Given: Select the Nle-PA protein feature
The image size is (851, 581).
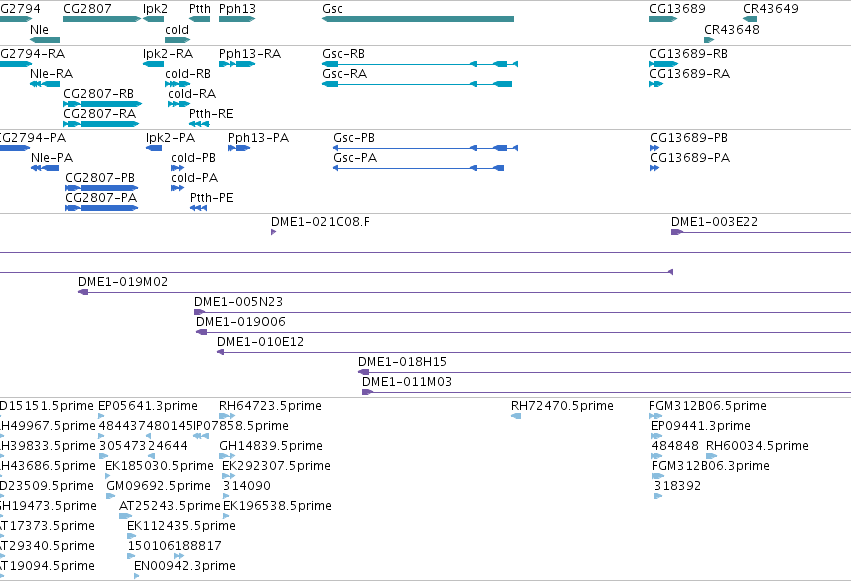Looking at the screenshot, I should coord(45,168).
